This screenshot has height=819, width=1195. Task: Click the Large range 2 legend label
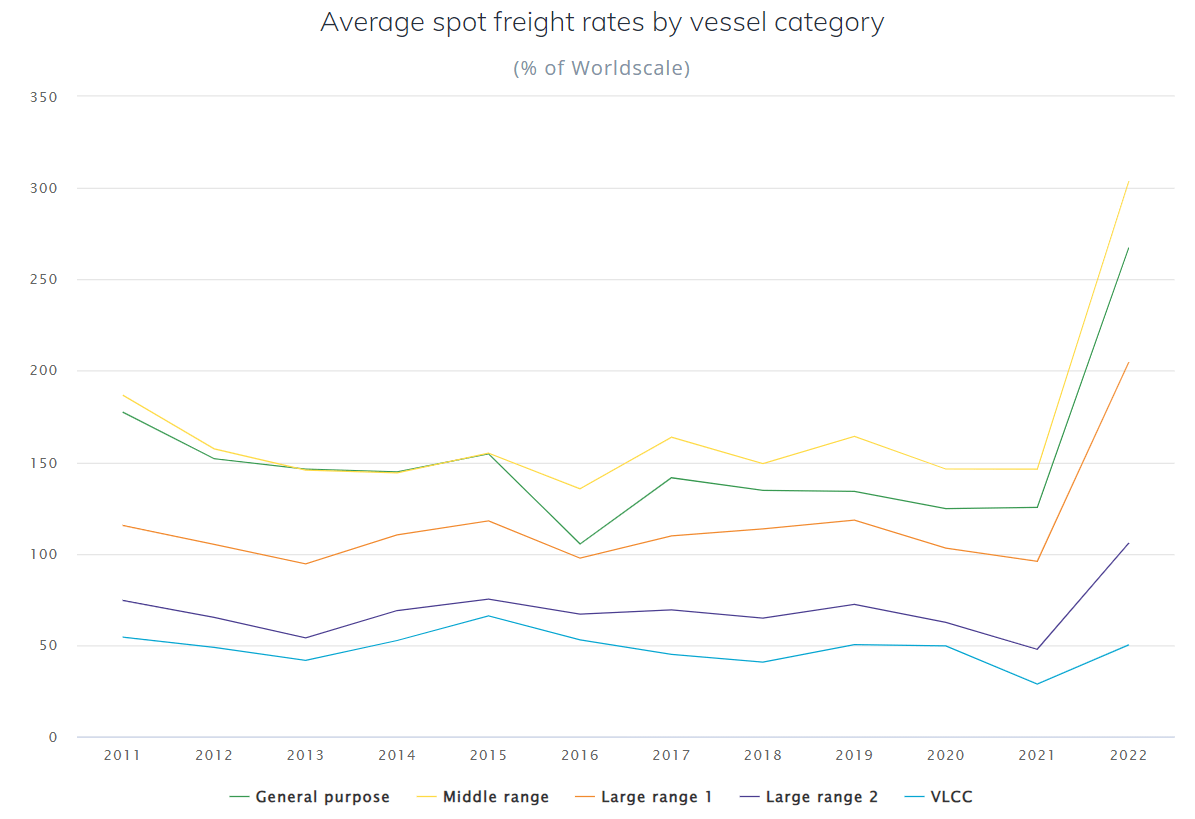[x=821, y=797]
